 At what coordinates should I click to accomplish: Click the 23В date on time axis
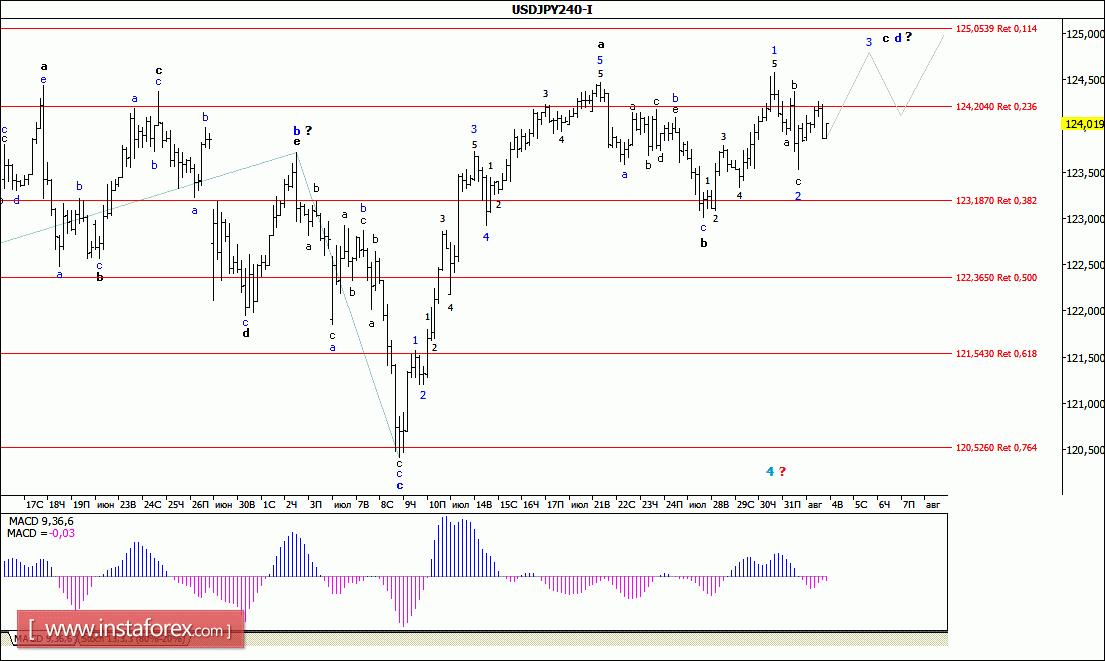pos(128,505)
